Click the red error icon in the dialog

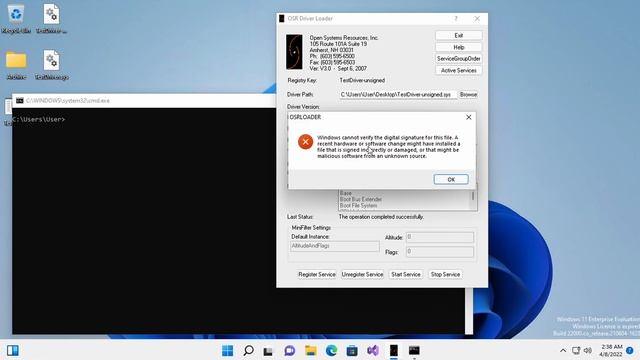pyautogui.click(x=305, y=142)
